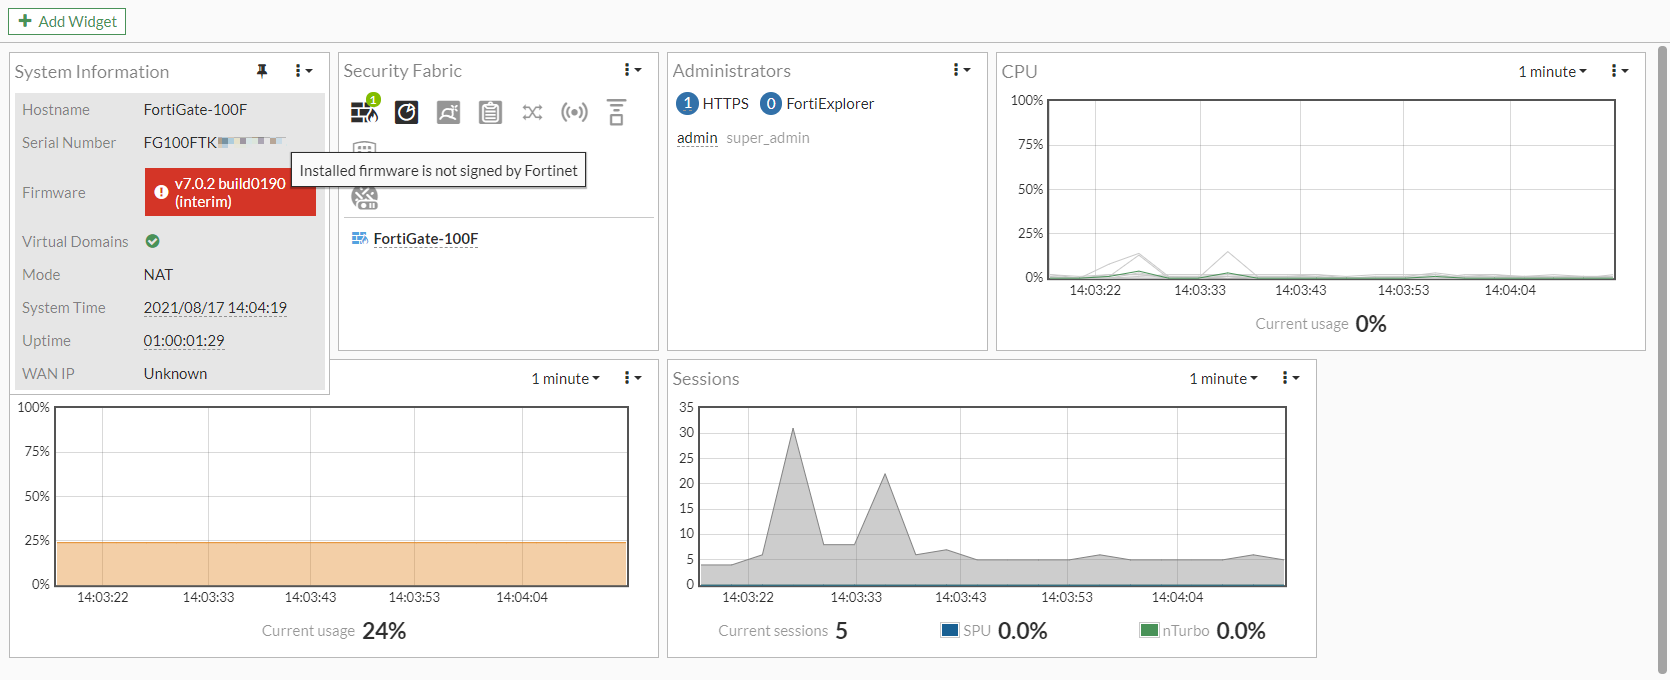Open the CPU widget options menu
The image size is (1670, 680).
[1619, 71]
